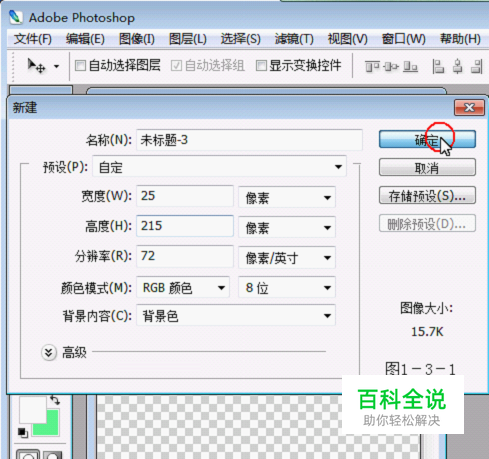The width and height of the screenshot is (489, 459).
Task: Click align vertical centers icon
Action: point(391,66)
